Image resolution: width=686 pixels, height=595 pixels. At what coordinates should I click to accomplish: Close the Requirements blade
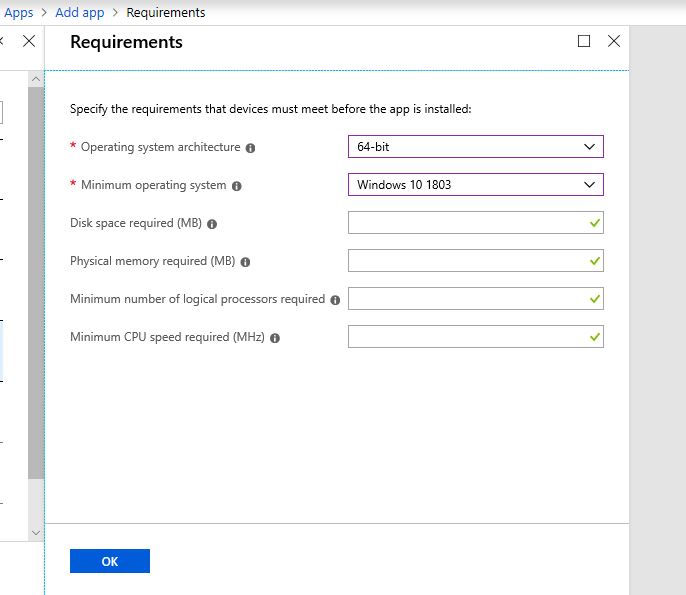click(614, 41)
